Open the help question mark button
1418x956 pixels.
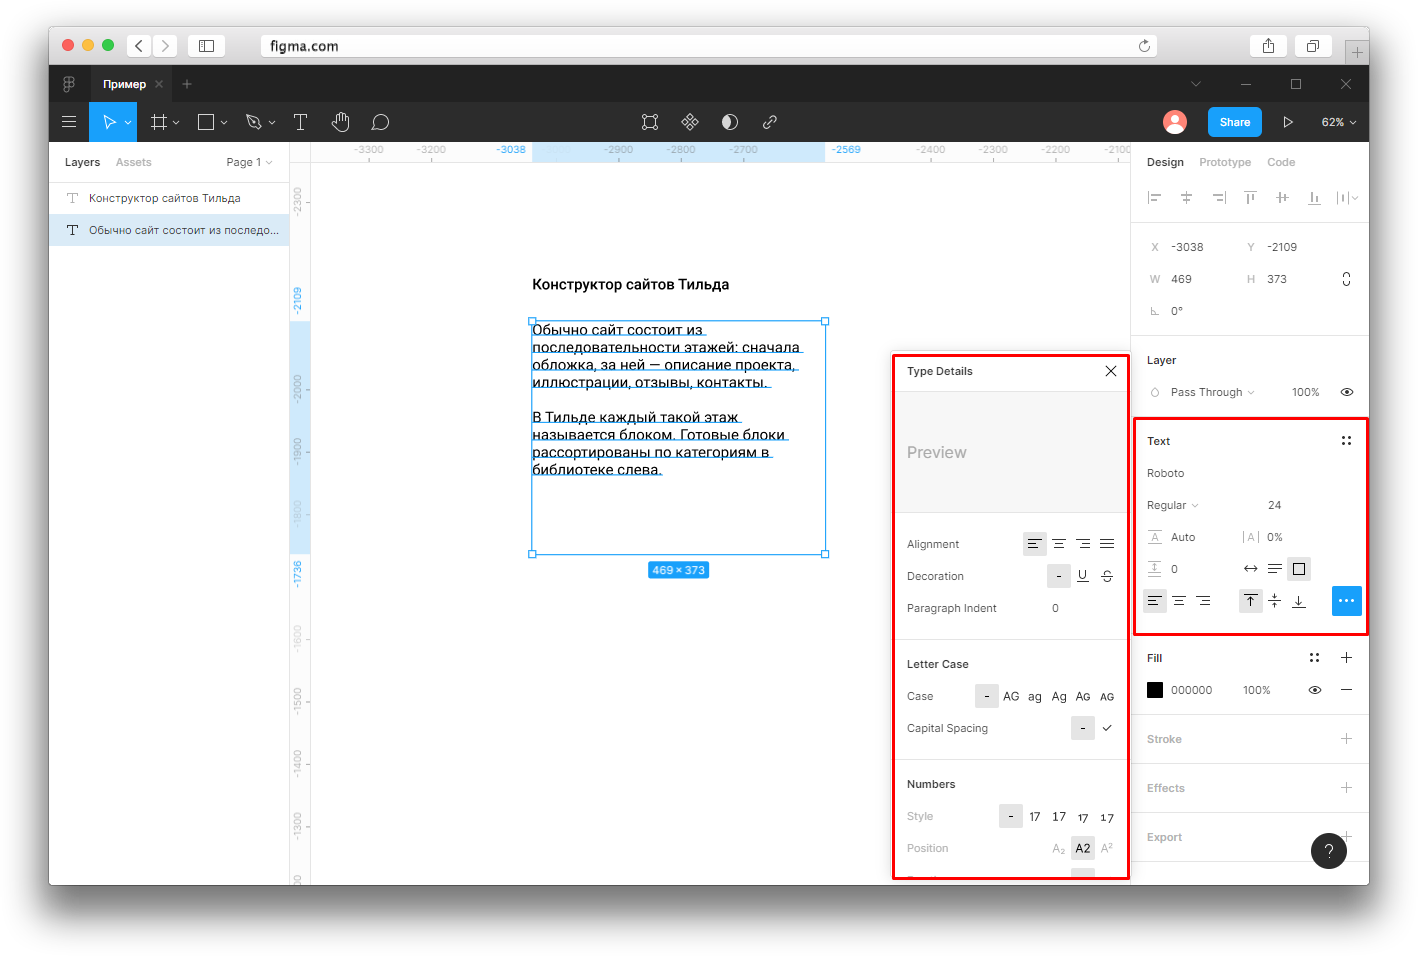(x=1329, y=851)
